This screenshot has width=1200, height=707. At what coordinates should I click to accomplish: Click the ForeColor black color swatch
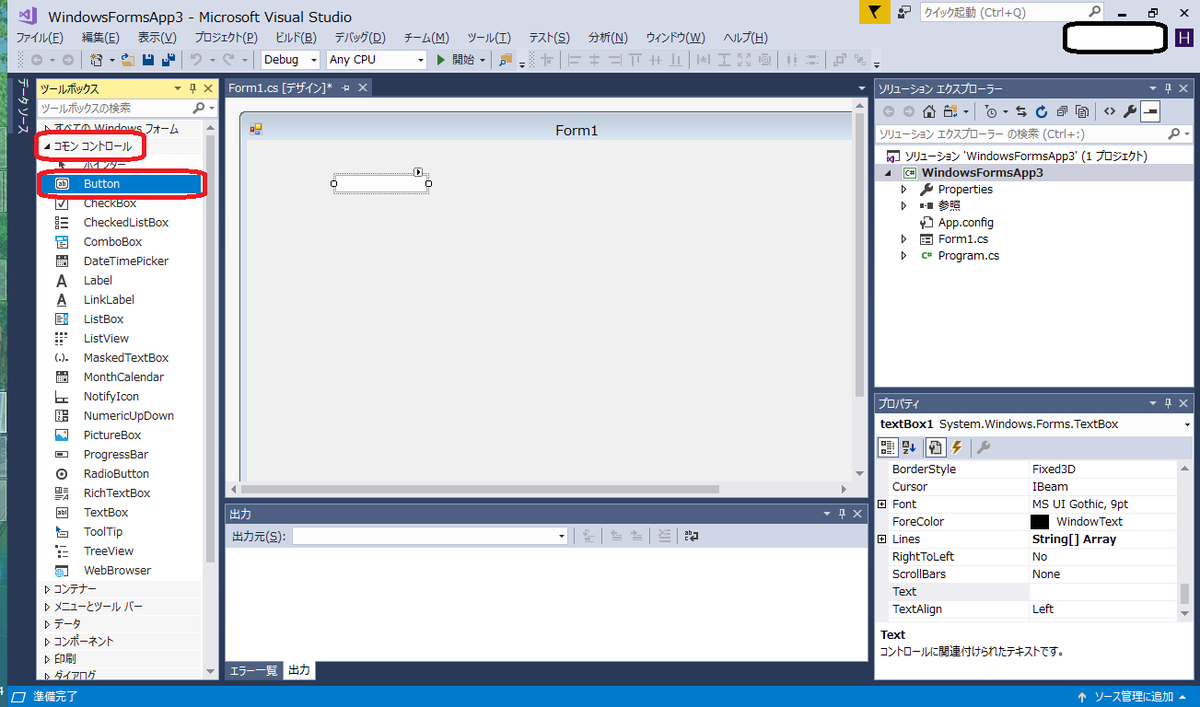coord(1039,522)
